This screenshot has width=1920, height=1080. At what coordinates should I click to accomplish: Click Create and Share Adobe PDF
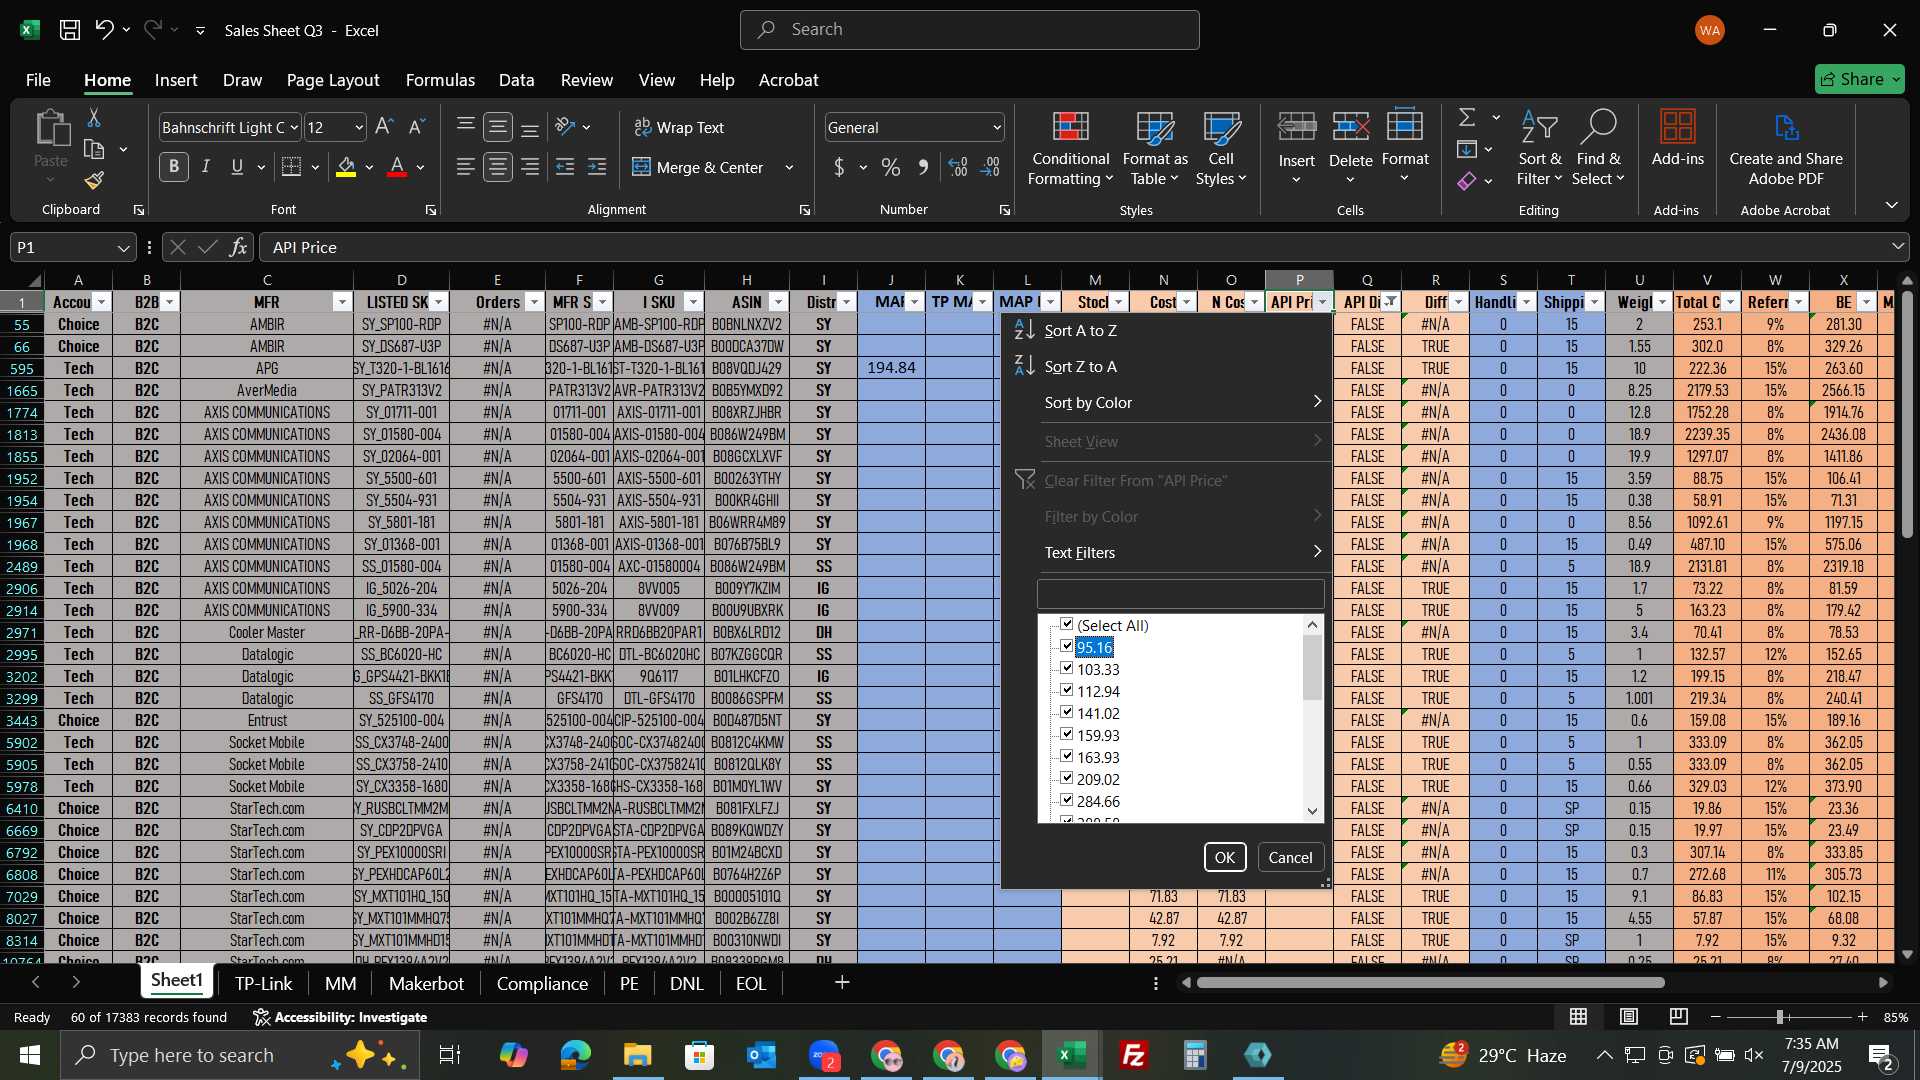click(x=1786, y=148)
